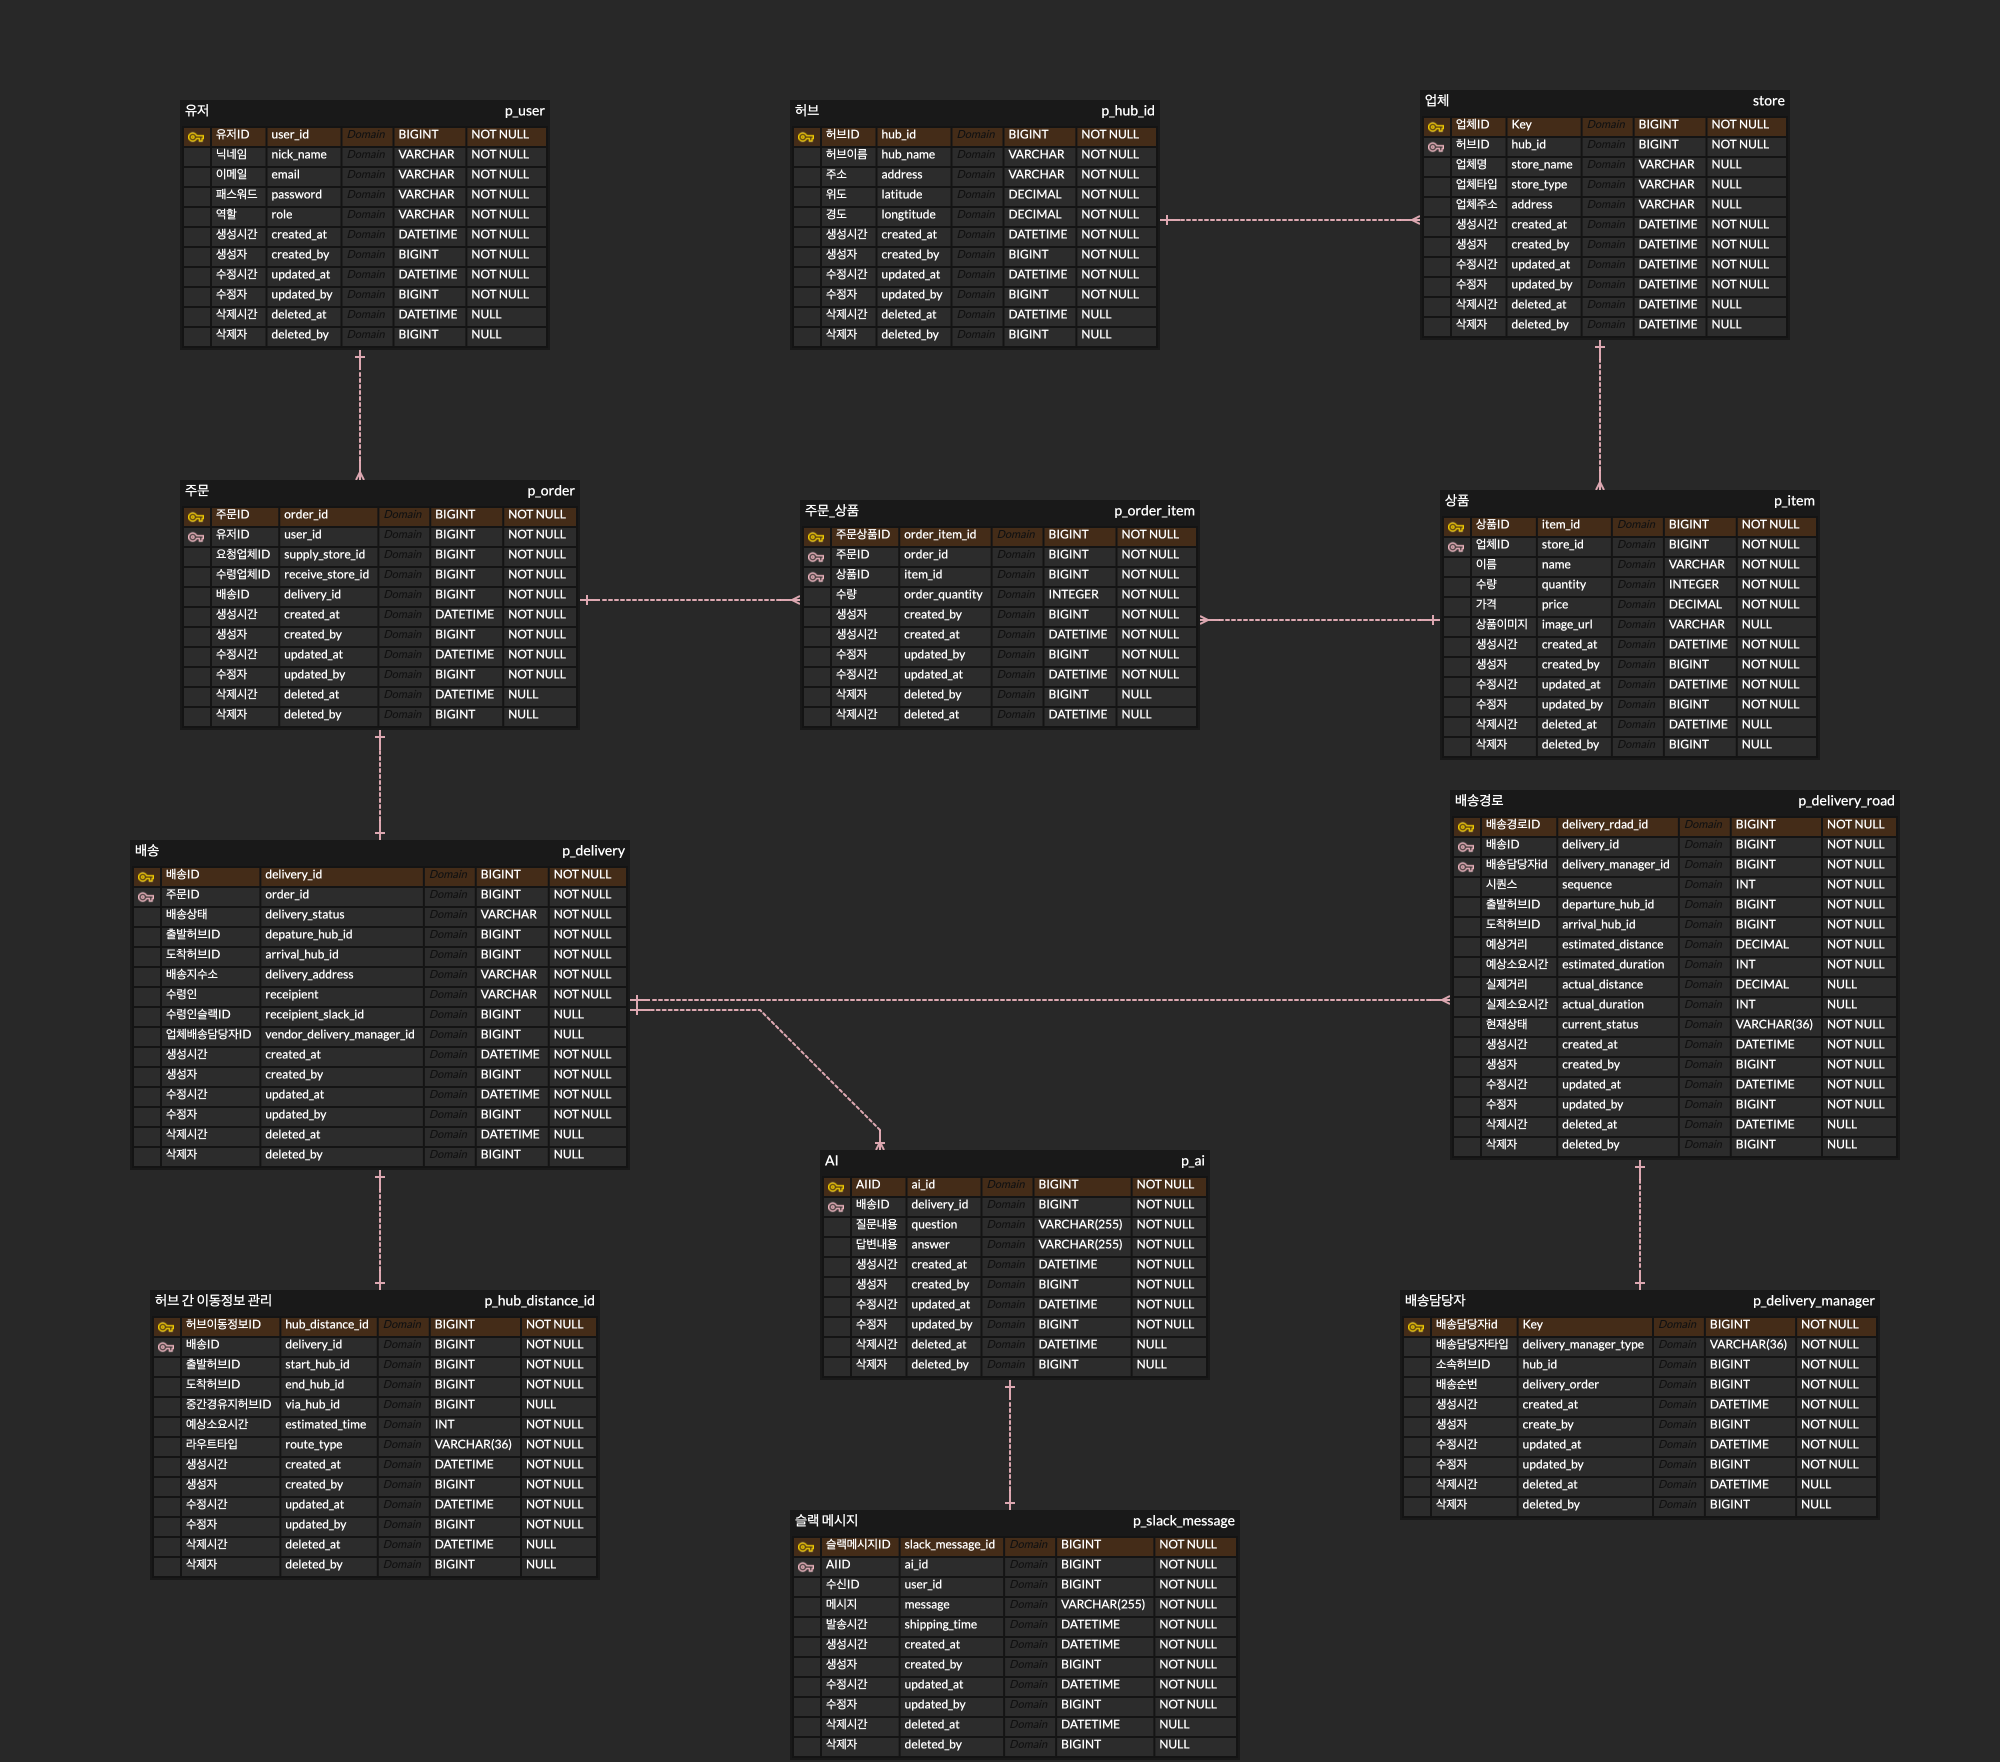Click relation line connecting p_order and p_order_item

coord(690,600)
